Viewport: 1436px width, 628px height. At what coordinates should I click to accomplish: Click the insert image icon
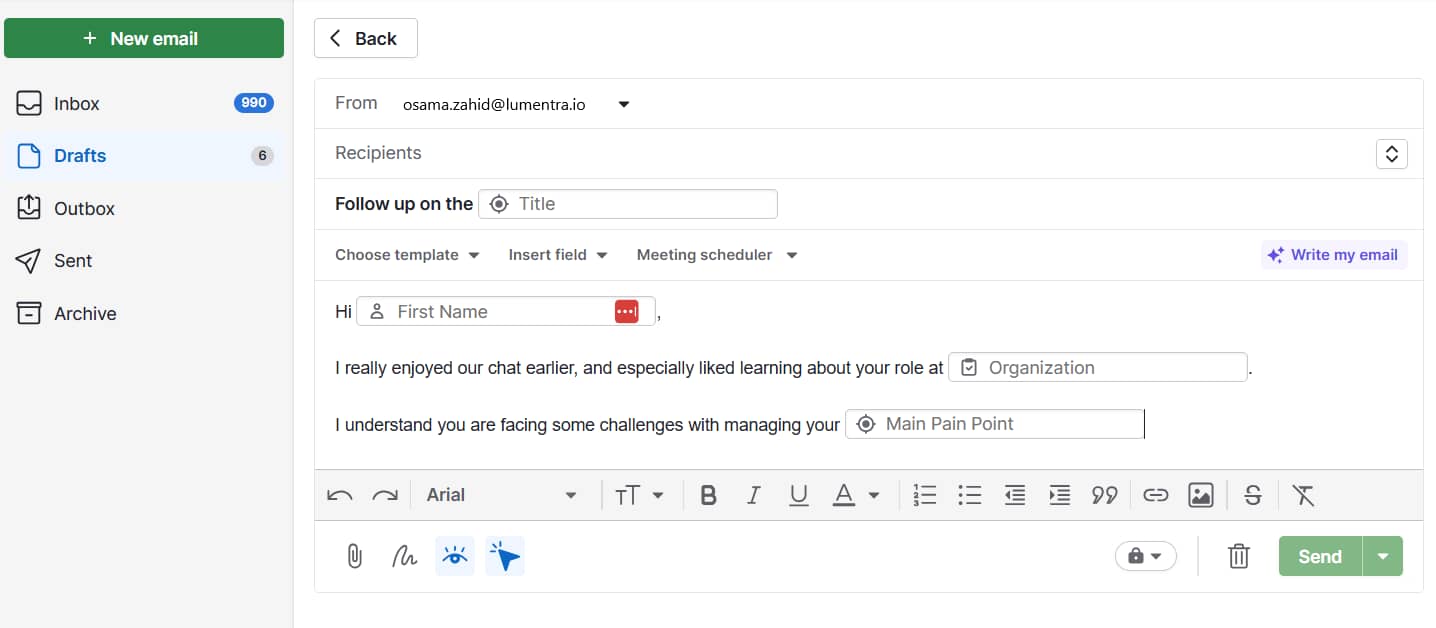click(1200, 494)
